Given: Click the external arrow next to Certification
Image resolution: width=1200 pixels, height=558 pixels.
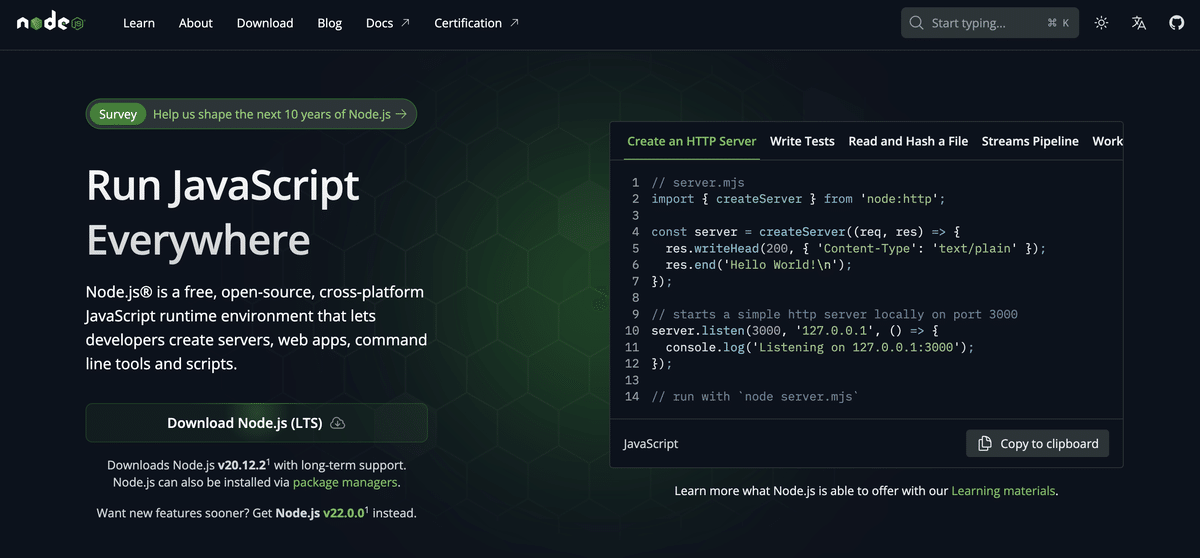Looking at the screenshot, I should point(514,23).
